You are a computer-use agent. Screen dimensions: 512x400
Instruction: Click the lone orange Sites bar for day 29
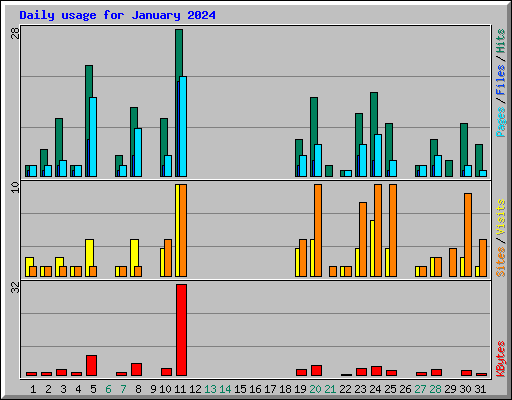point(453,262)
